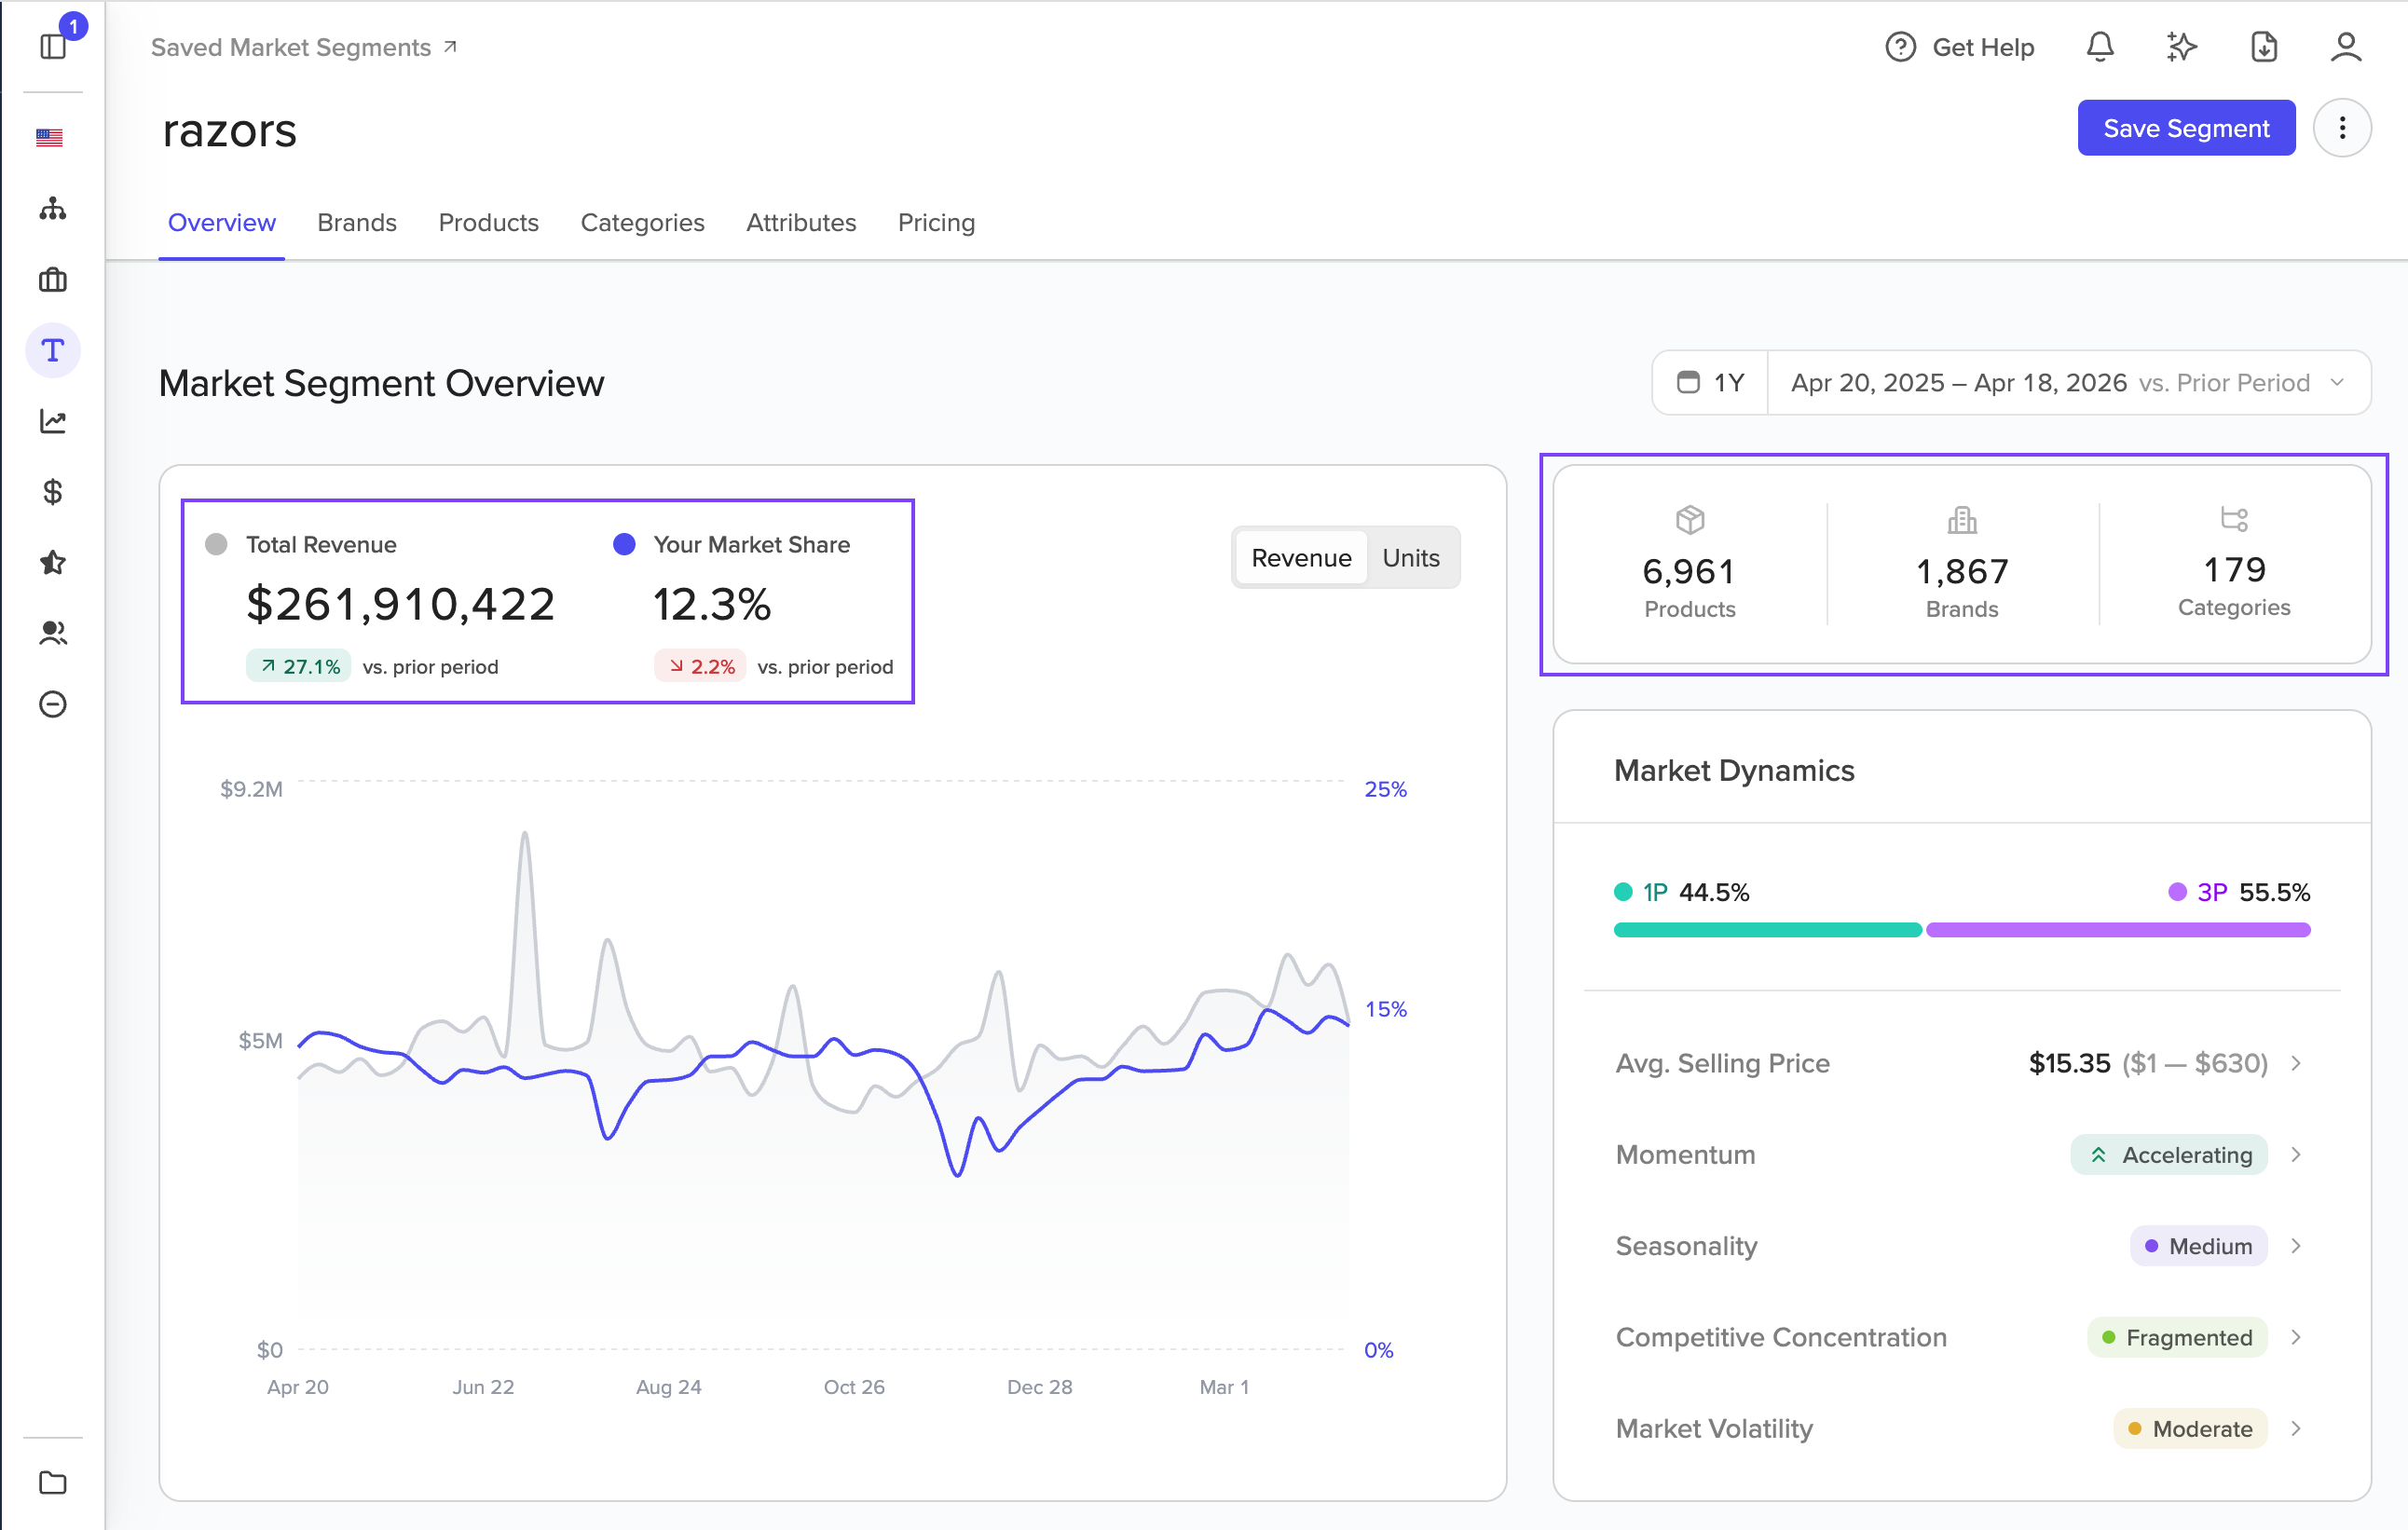Click the question mark help icon
Image resolution: width=2408 pixels, height=1530 pixels.
[x=1900, y=47]
